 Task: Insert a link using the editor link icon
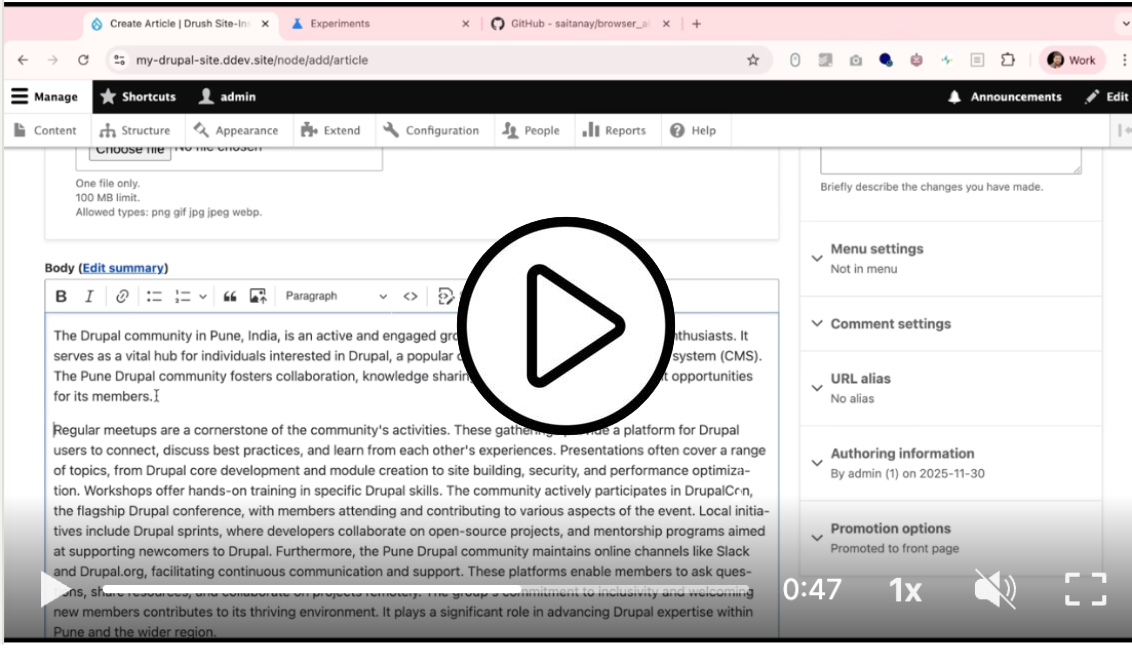point(122,296)
